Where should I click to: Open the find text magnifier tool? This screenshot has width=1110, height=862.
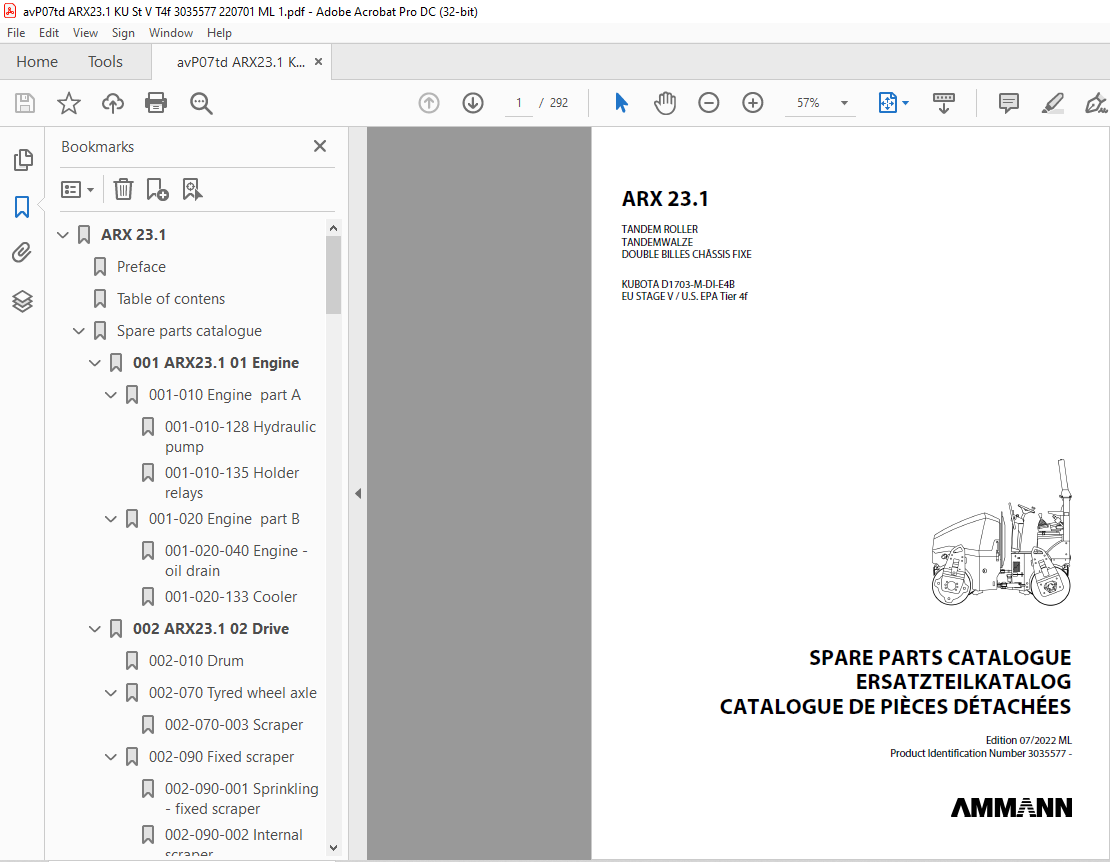coord(201,103)
